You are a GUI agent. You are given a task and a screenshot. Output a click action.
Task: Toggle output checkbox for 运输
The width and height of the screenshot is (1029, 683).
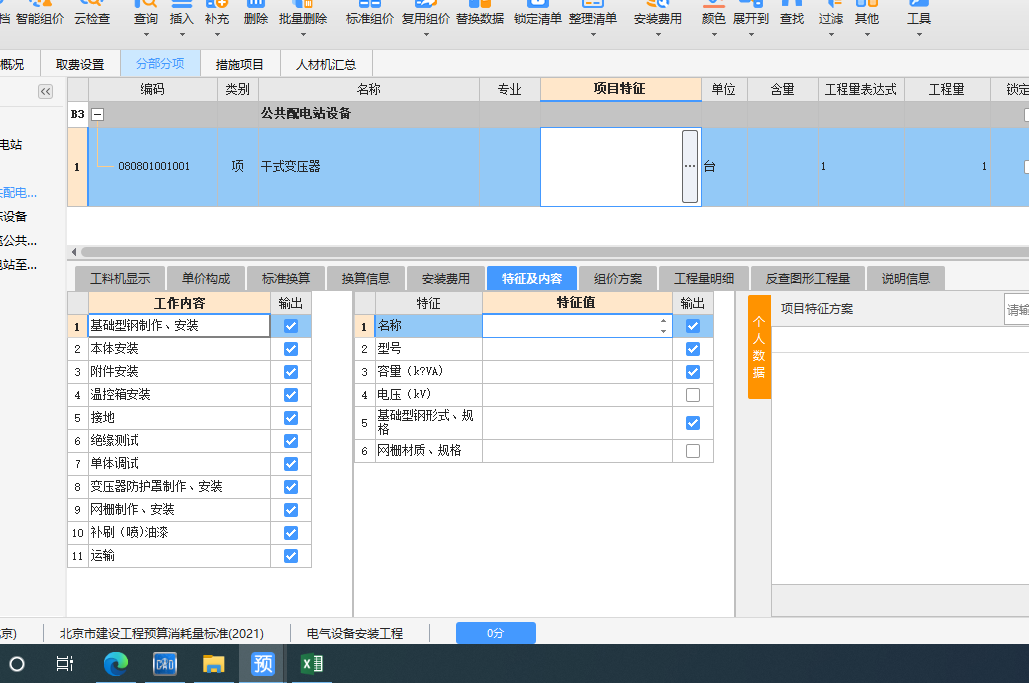tap(291, 556)
